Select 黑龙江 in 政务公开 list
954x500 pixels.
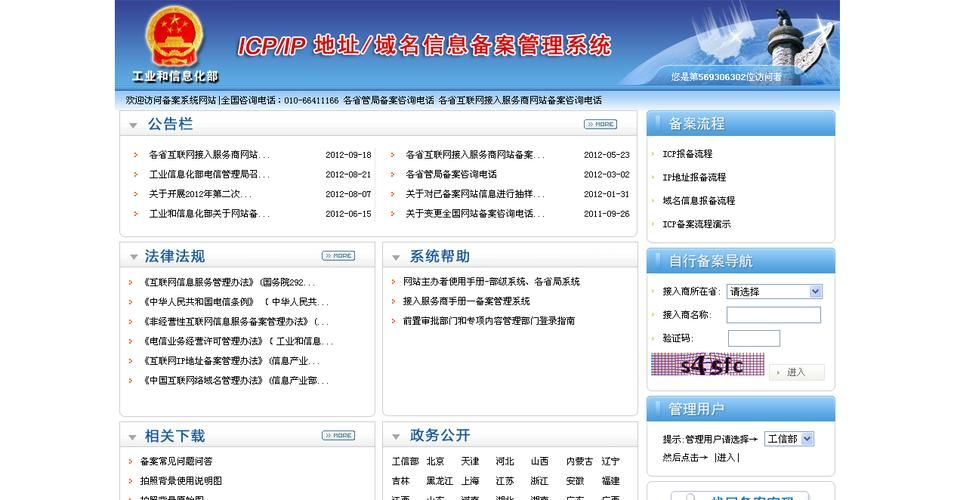point(439,481)
